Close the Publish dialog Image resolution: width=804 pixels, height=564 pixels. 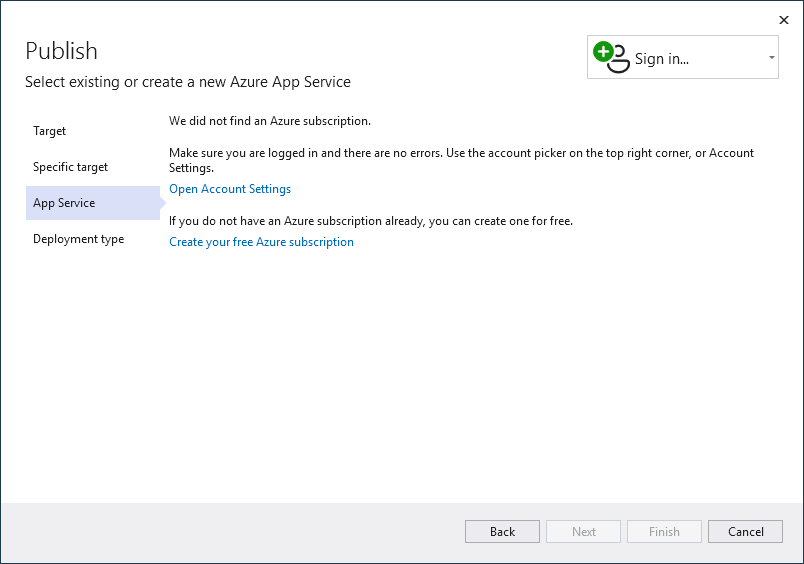coord(783,20)
